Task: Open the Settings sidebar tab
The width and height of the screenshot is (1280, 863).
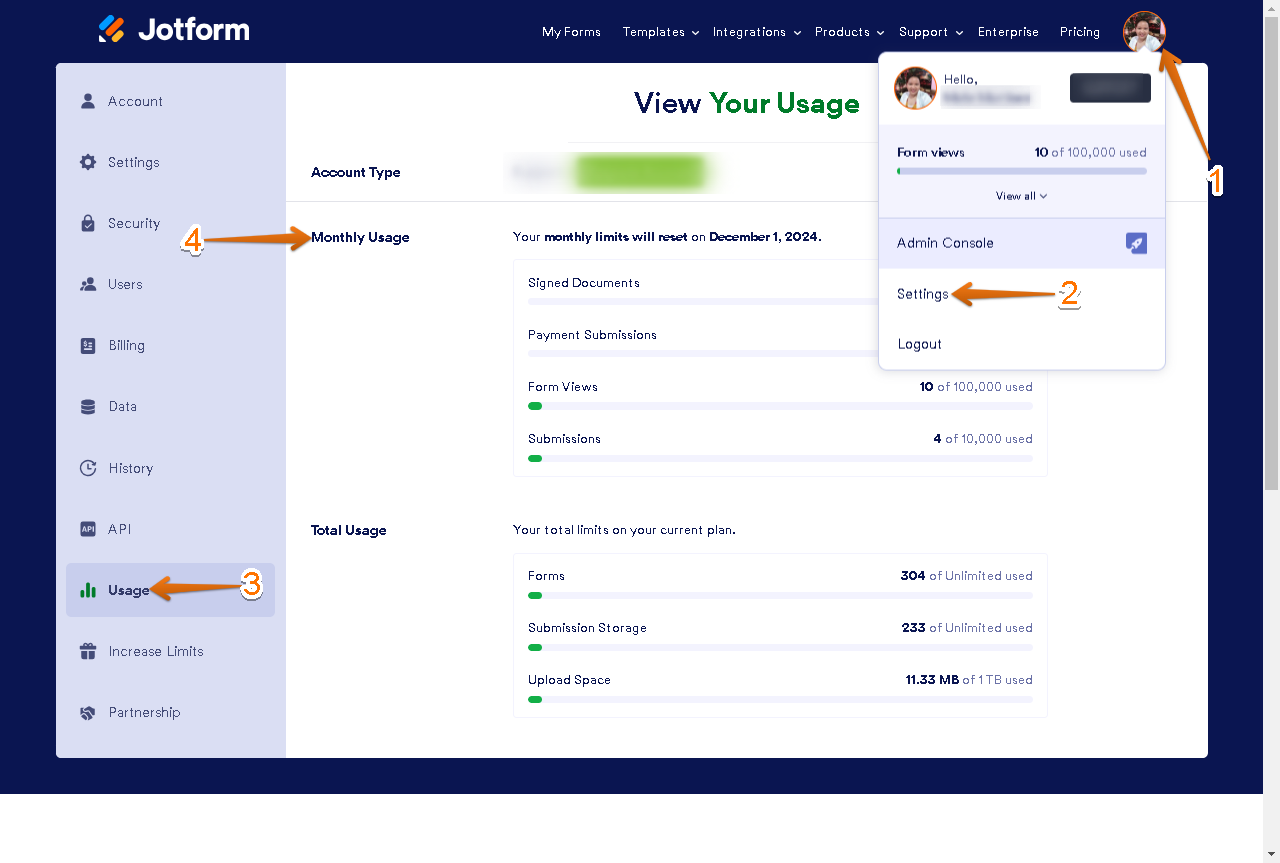Action: pyautogui.click(x=170, y=162)
